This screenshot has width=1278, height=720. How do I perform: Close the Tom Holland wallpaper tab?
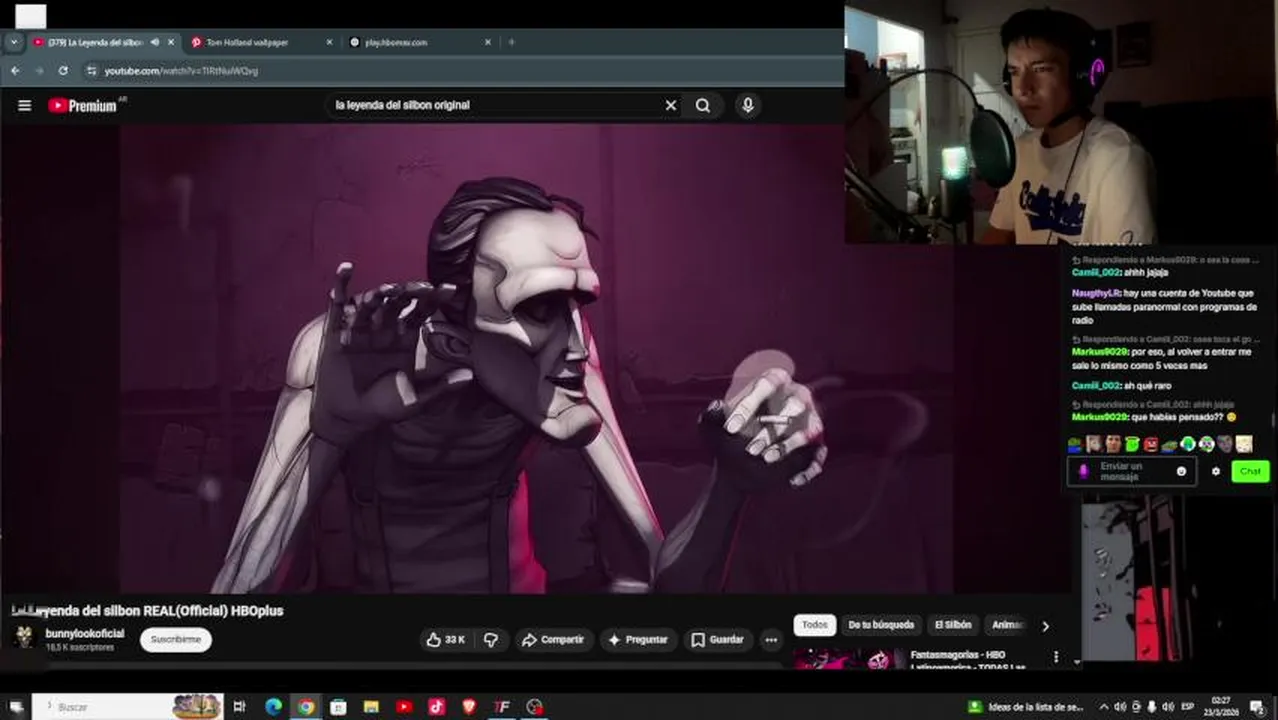(x=329, y=42)
